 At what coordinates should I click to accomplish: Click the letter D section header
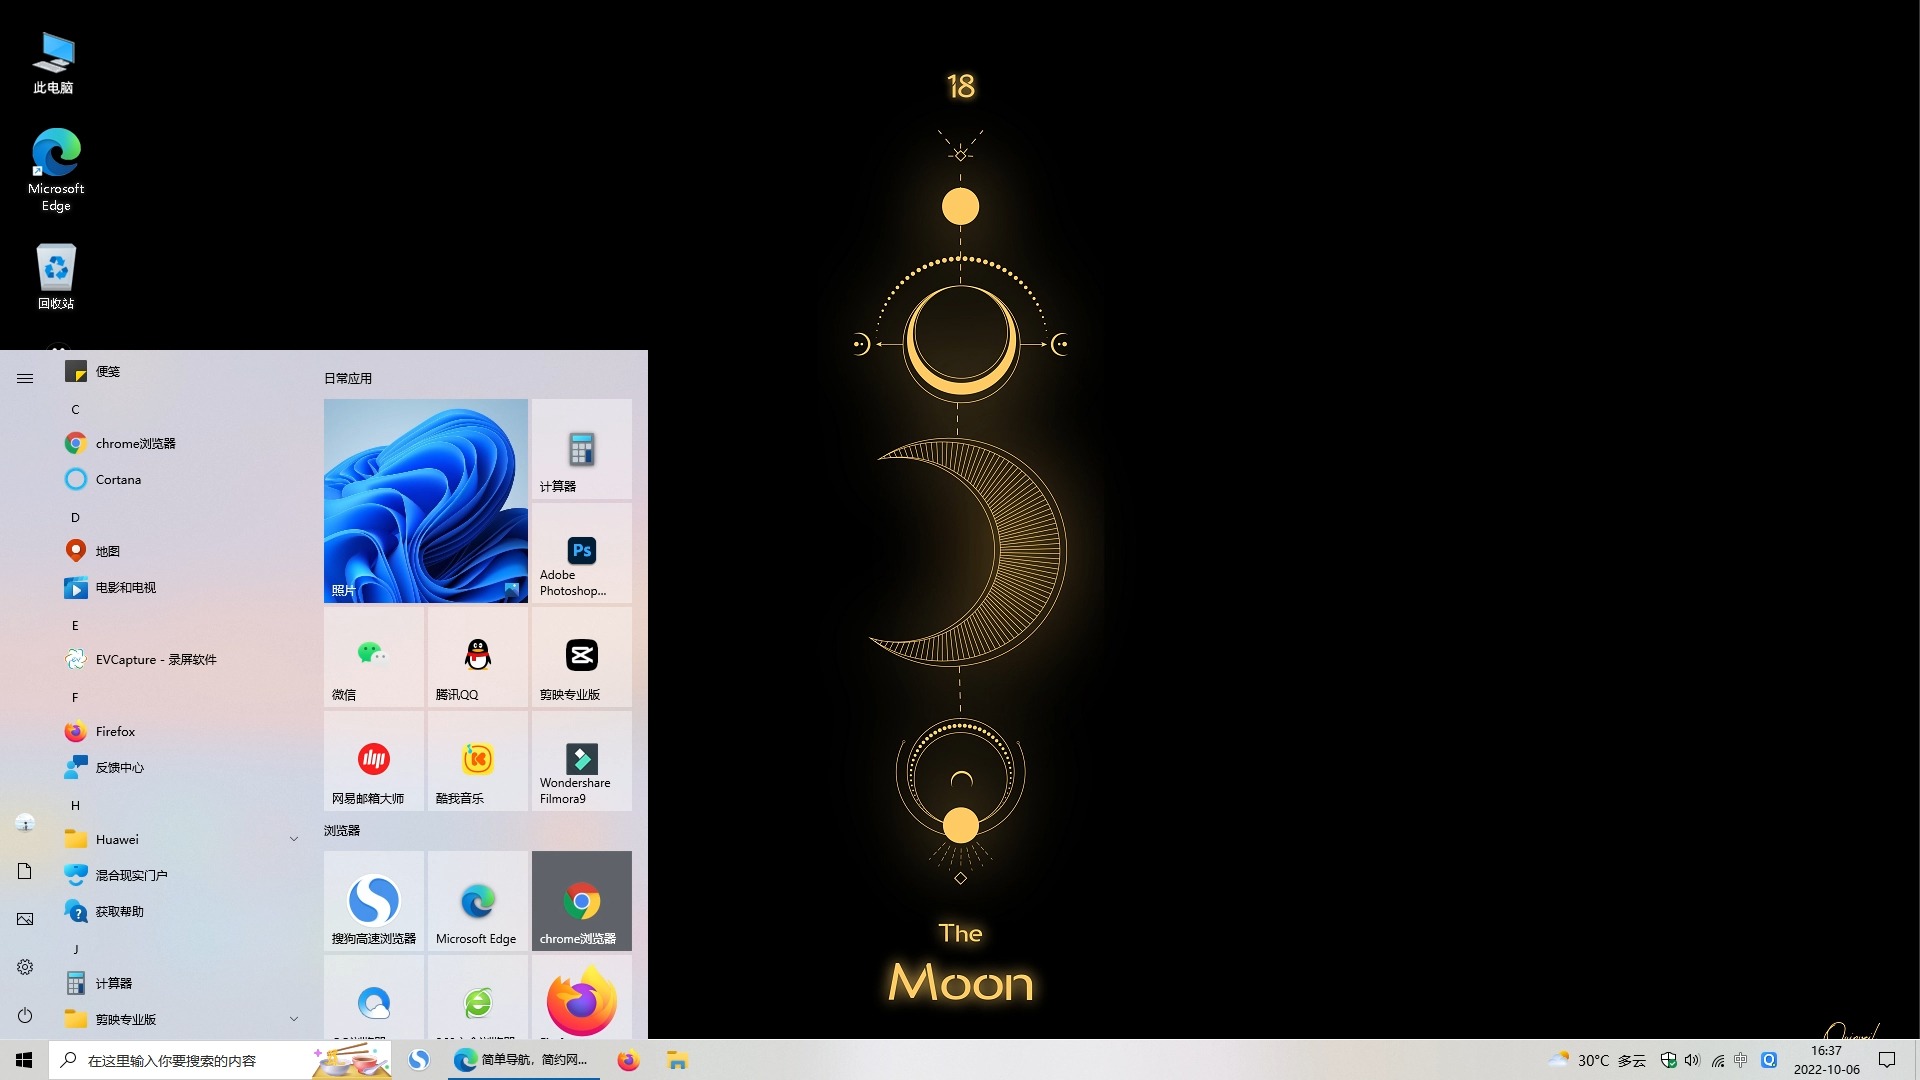point(75,517)
